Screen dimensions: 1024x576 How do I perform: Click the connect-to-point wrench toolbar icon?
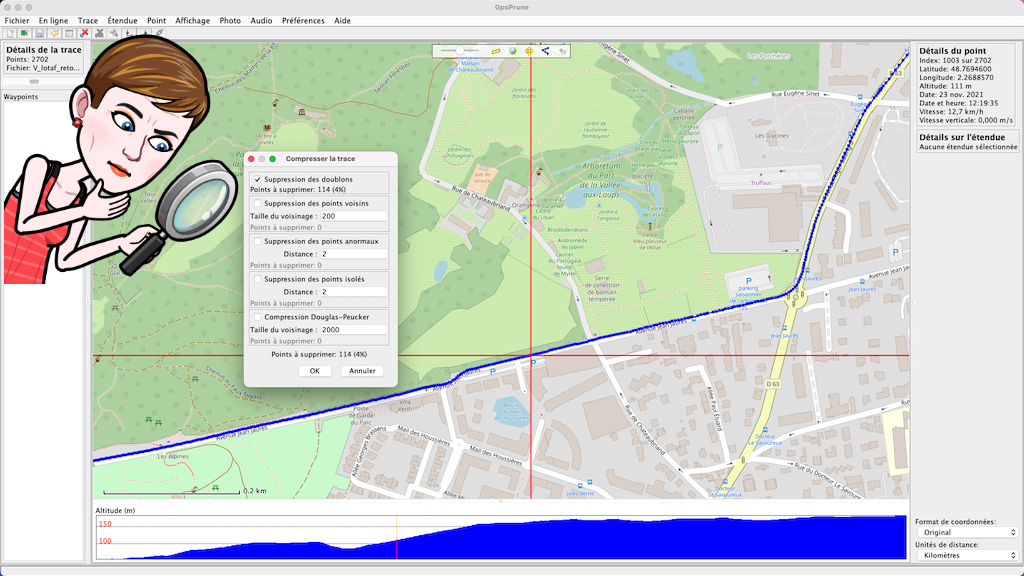coord(159,33)
